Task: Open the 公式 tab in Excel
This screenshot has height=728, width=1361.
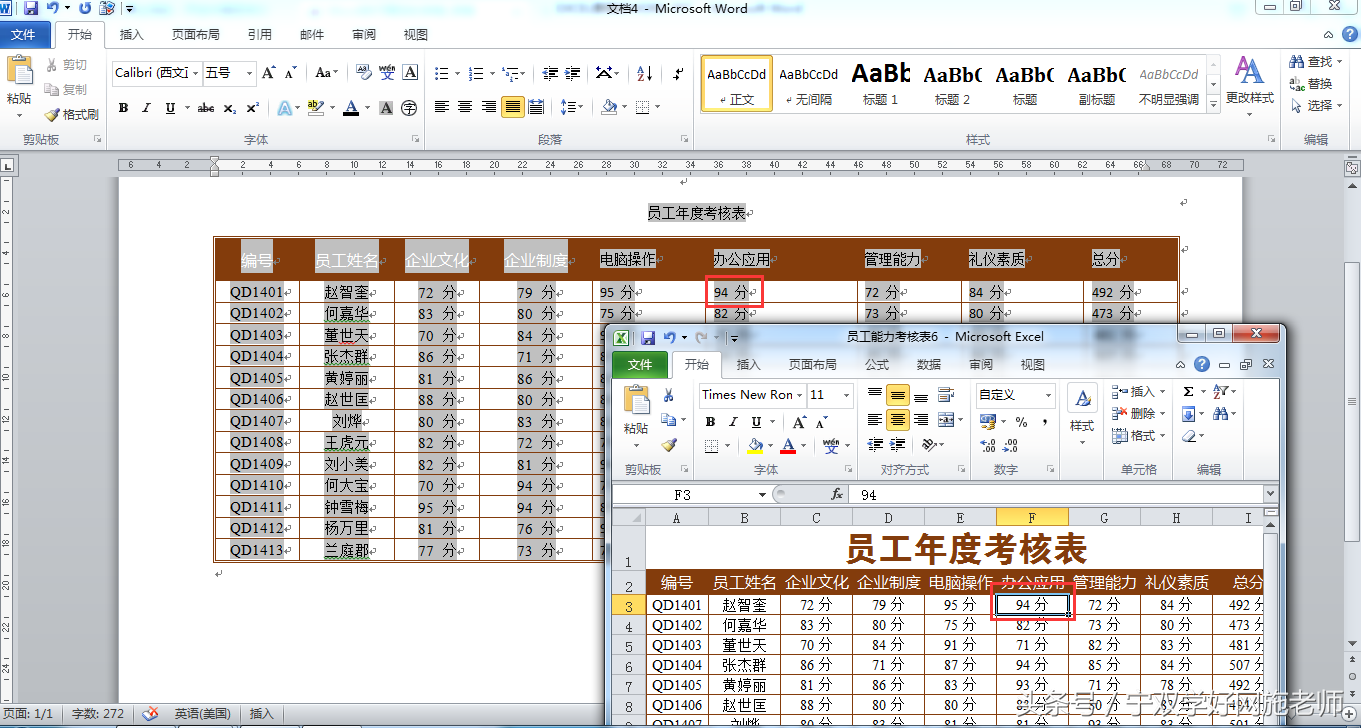Action: coord(877,364)
